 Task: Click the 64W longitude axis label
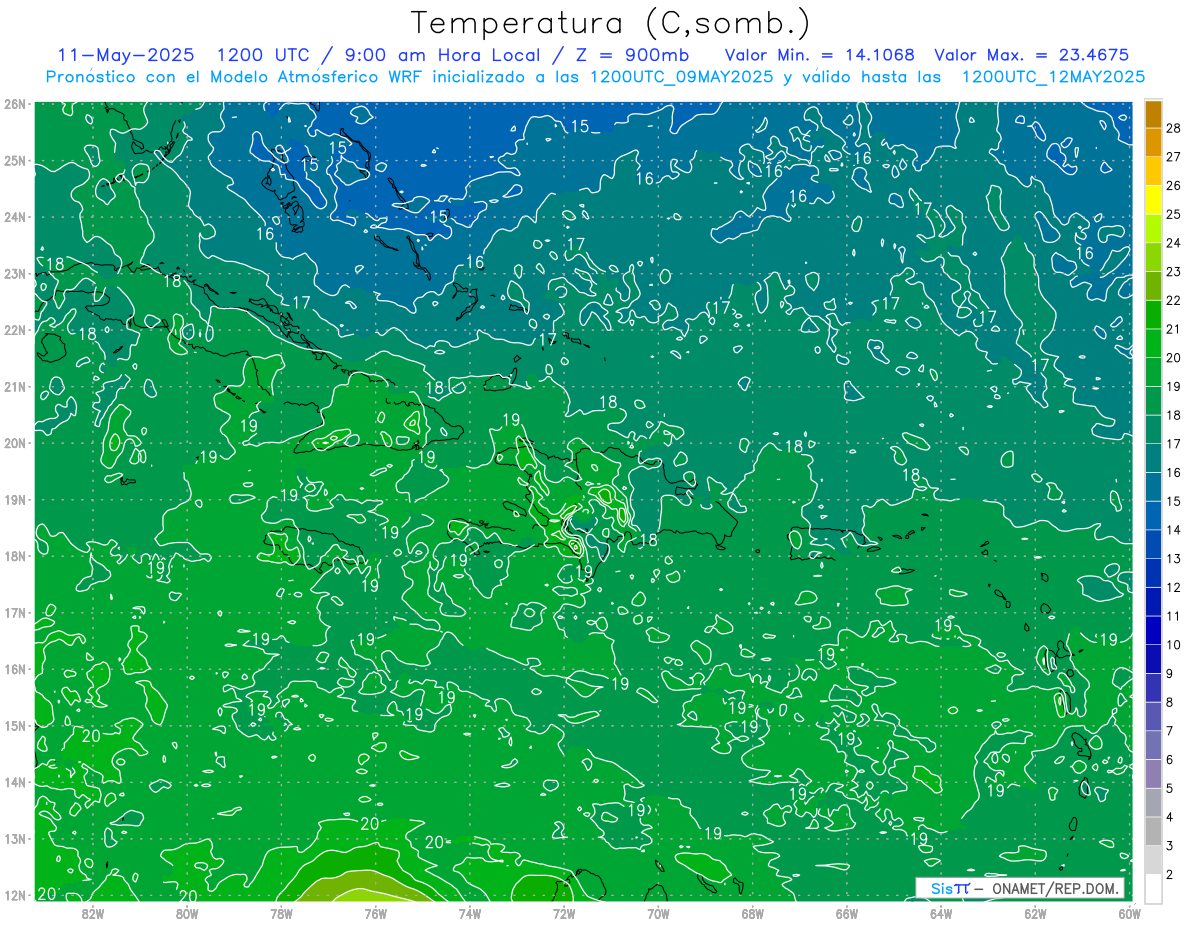[x=940, y=913]
